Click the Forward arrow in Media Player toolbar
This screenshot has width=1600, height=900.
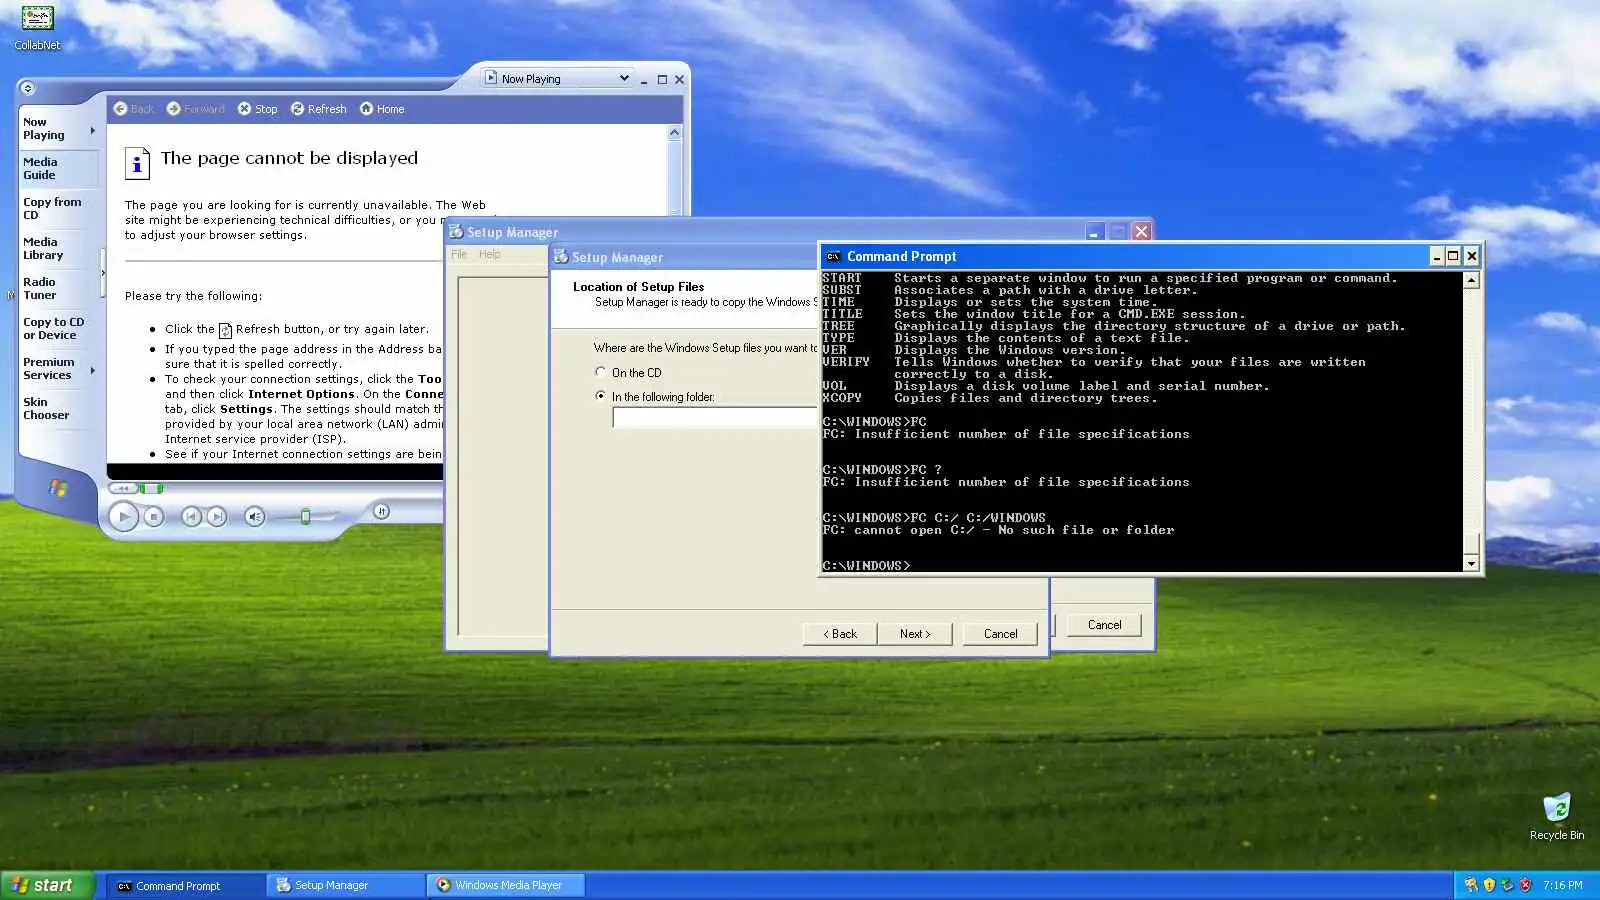pyautogui.click(x=173, y=109)
